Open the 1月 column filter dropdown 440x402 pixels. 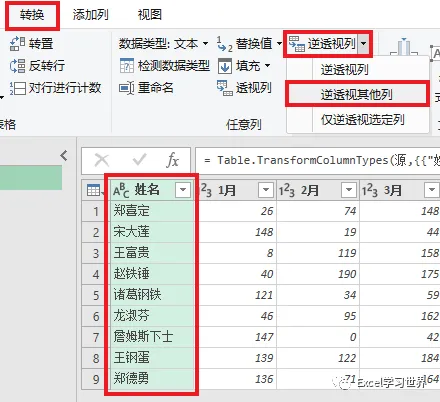pos(266,190)
